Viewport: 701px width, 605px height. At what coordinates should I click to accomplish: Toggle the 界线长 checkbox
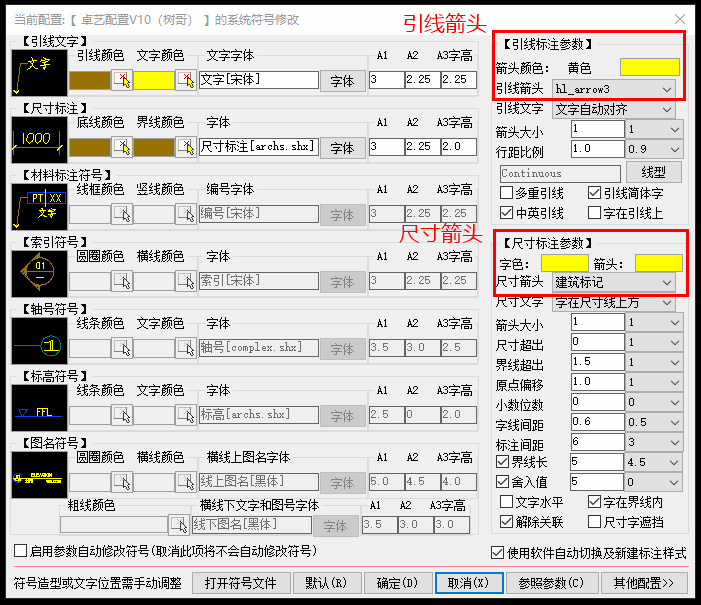(503, 461)
